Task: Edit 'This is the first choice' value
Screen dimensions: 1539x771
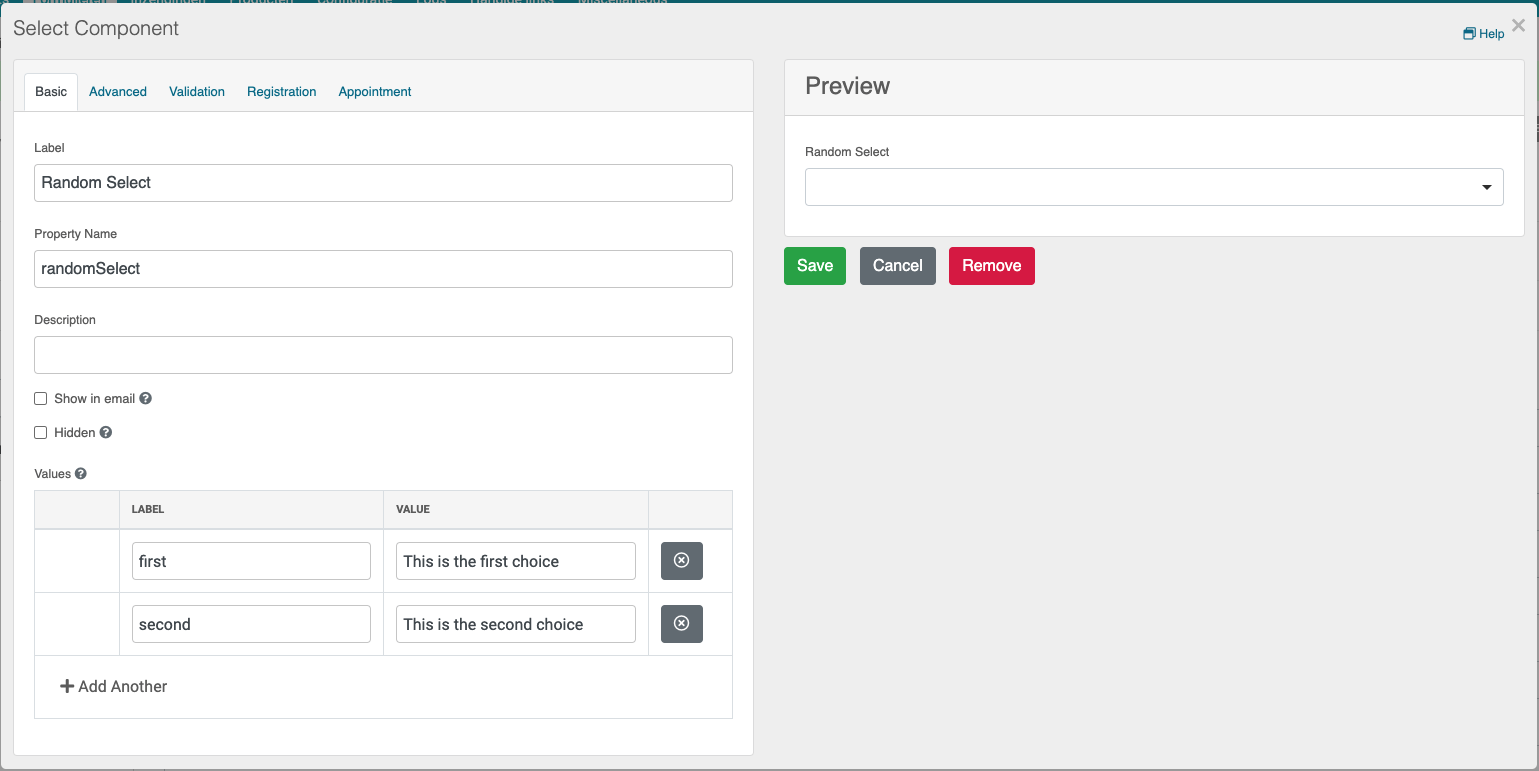Action: tap(516, 561)
